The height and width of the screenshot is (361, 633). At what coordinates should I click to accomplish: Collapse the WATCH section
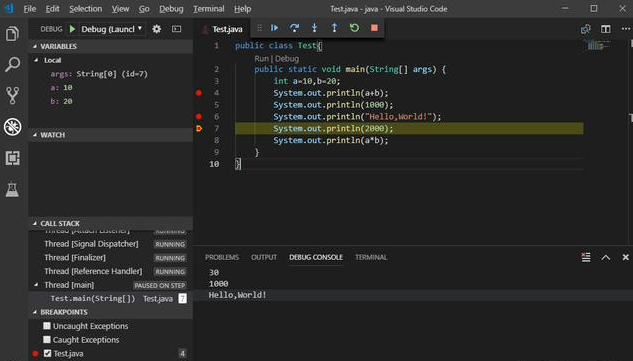111,135
